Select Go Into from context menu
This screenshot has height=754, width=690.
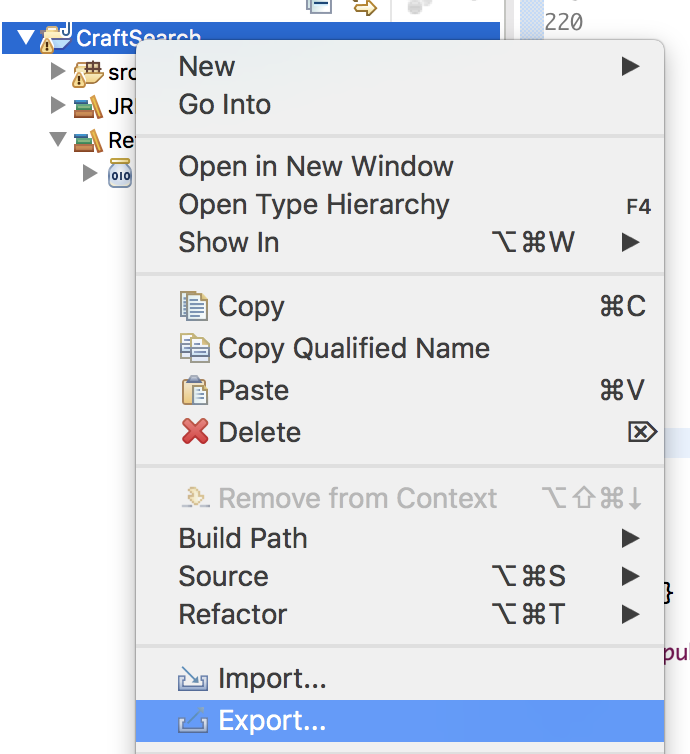click(x=225, y=105)
